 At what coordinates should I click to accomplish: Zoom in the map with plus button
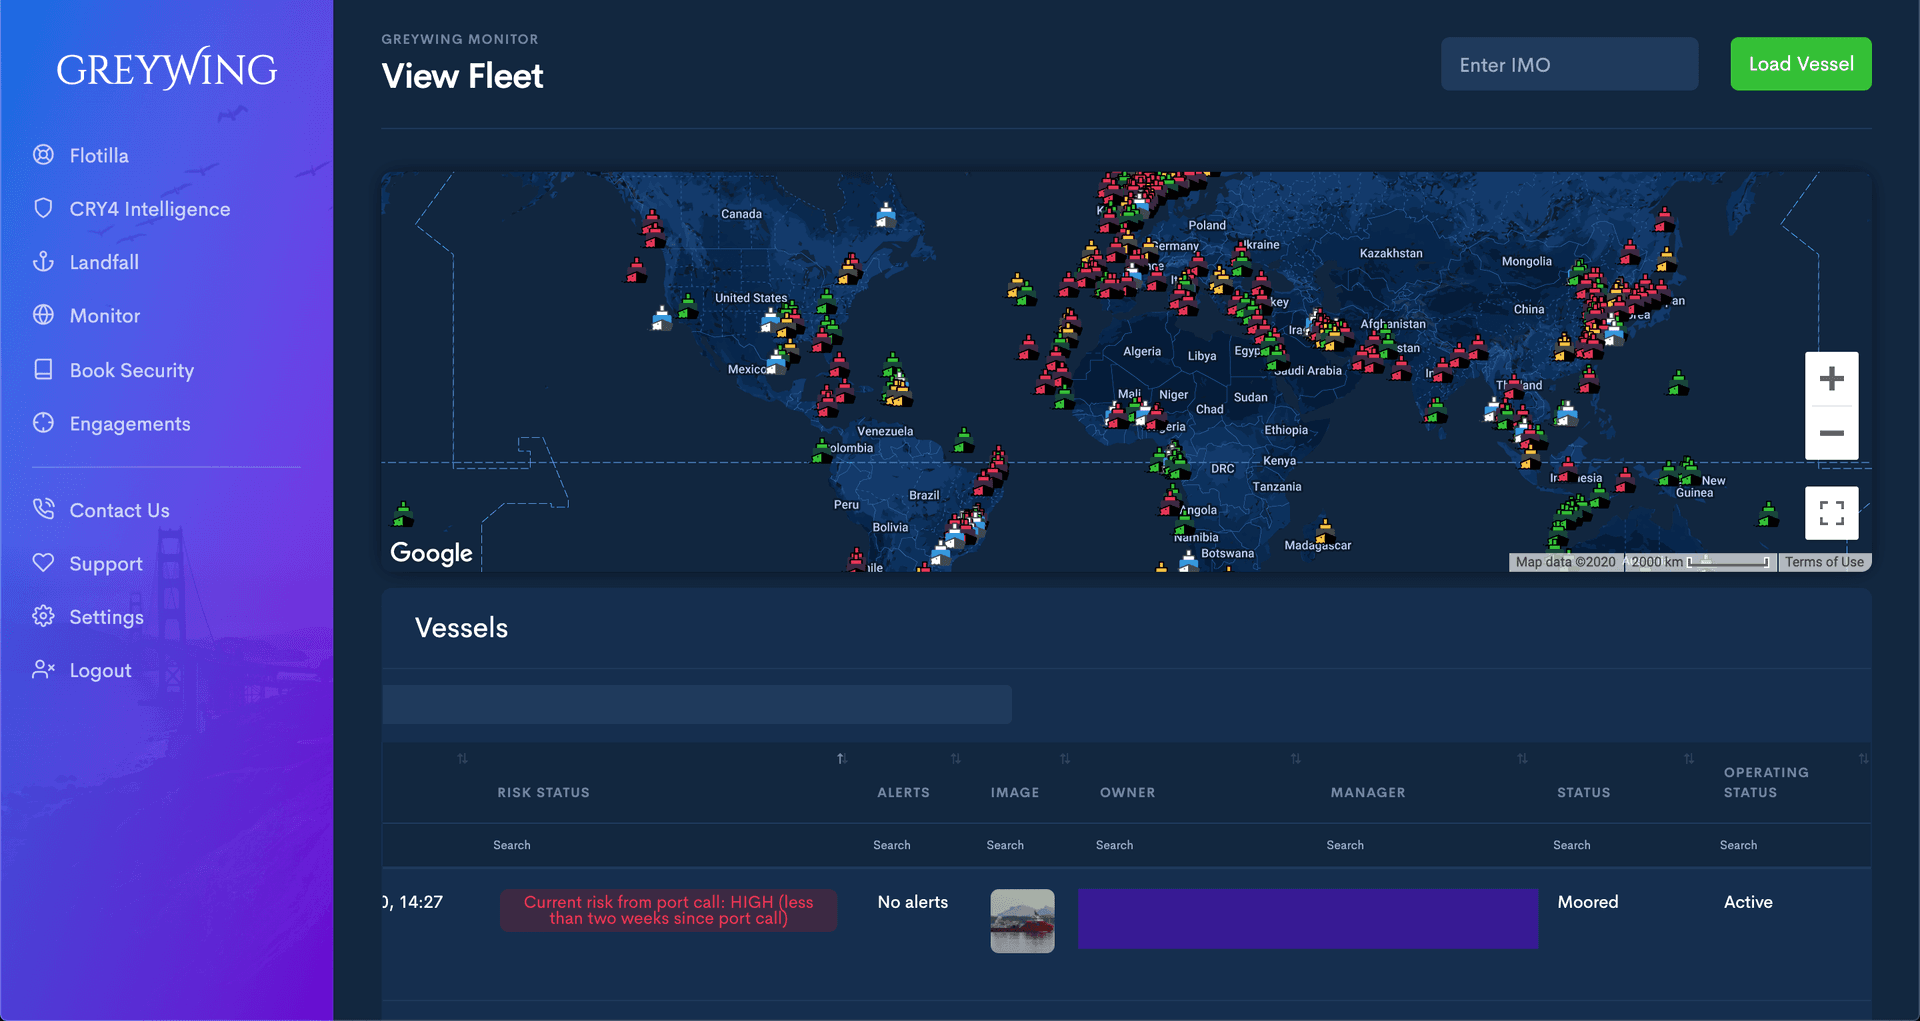[1831, 379]
